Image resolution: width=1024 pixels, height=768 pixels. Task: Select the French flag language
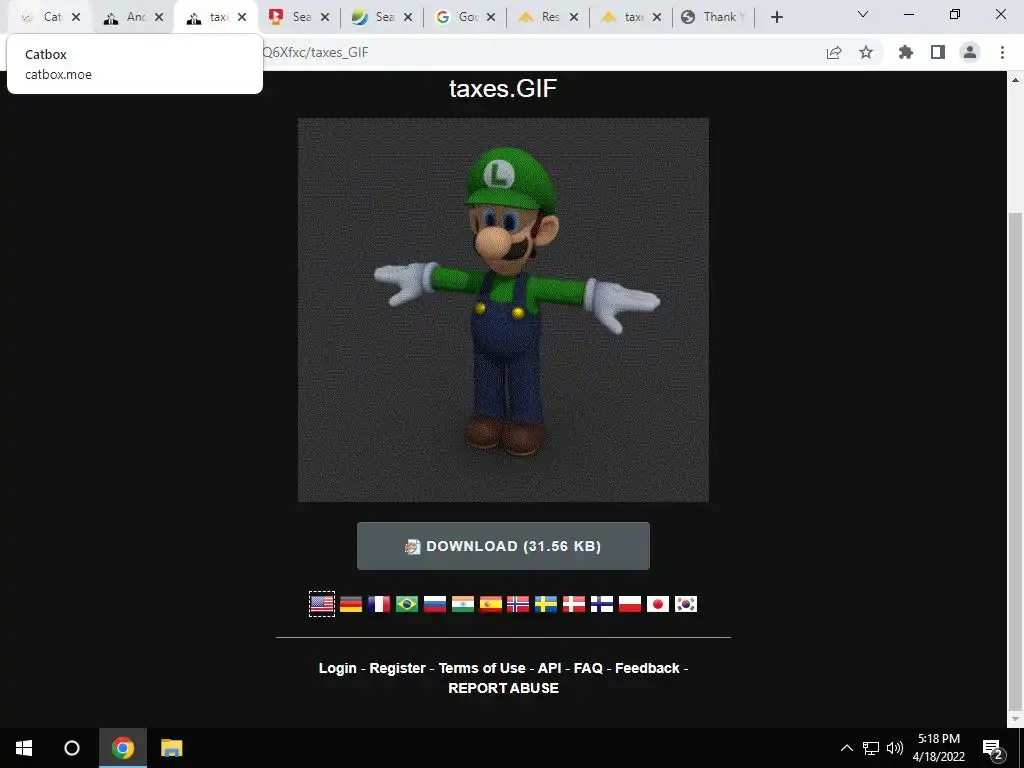[379, 604]
